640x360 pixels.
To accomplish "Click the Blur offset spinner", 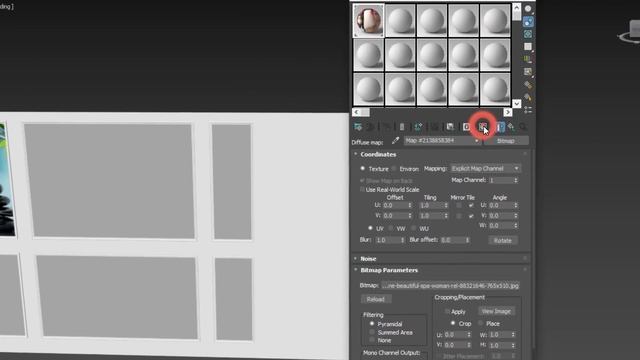I will click(467, 240).
